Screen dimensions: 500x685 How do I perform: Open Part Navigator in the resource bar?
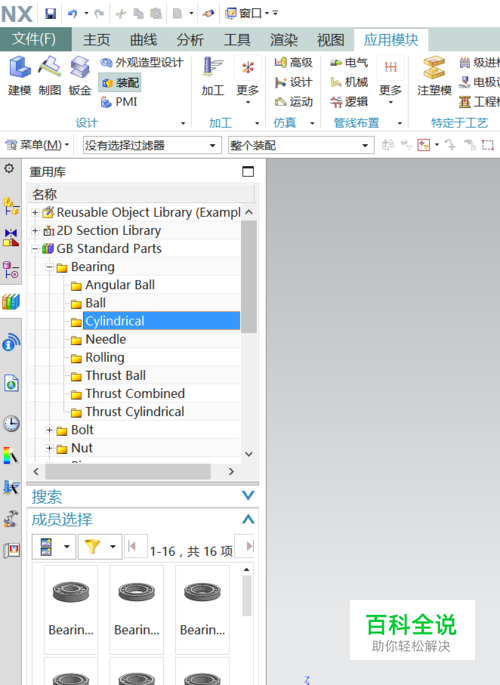[11, 270]
